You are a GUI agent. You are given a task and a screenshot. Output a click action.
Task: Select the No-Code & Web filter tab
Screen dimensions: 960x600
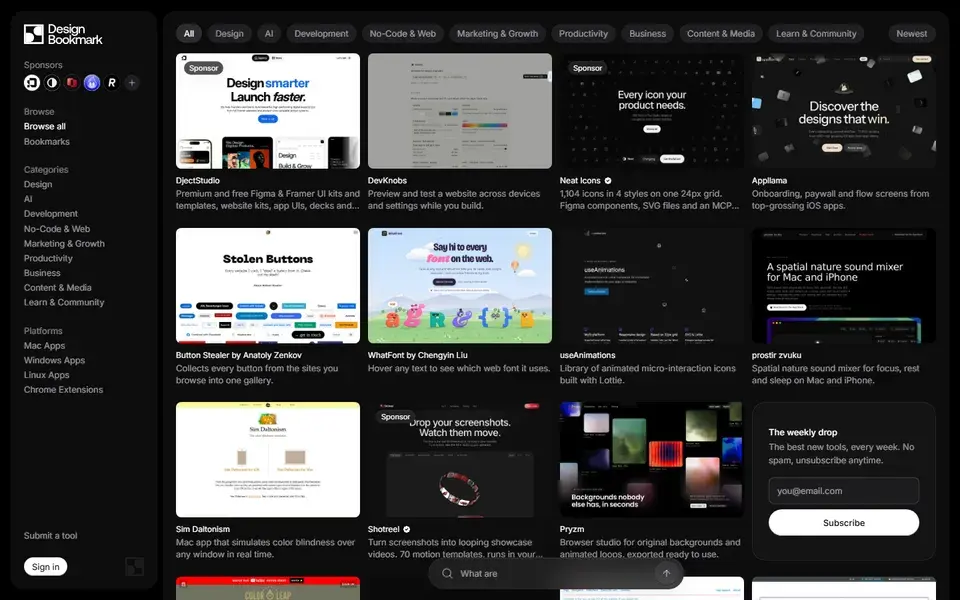click(x=403, y=34)
